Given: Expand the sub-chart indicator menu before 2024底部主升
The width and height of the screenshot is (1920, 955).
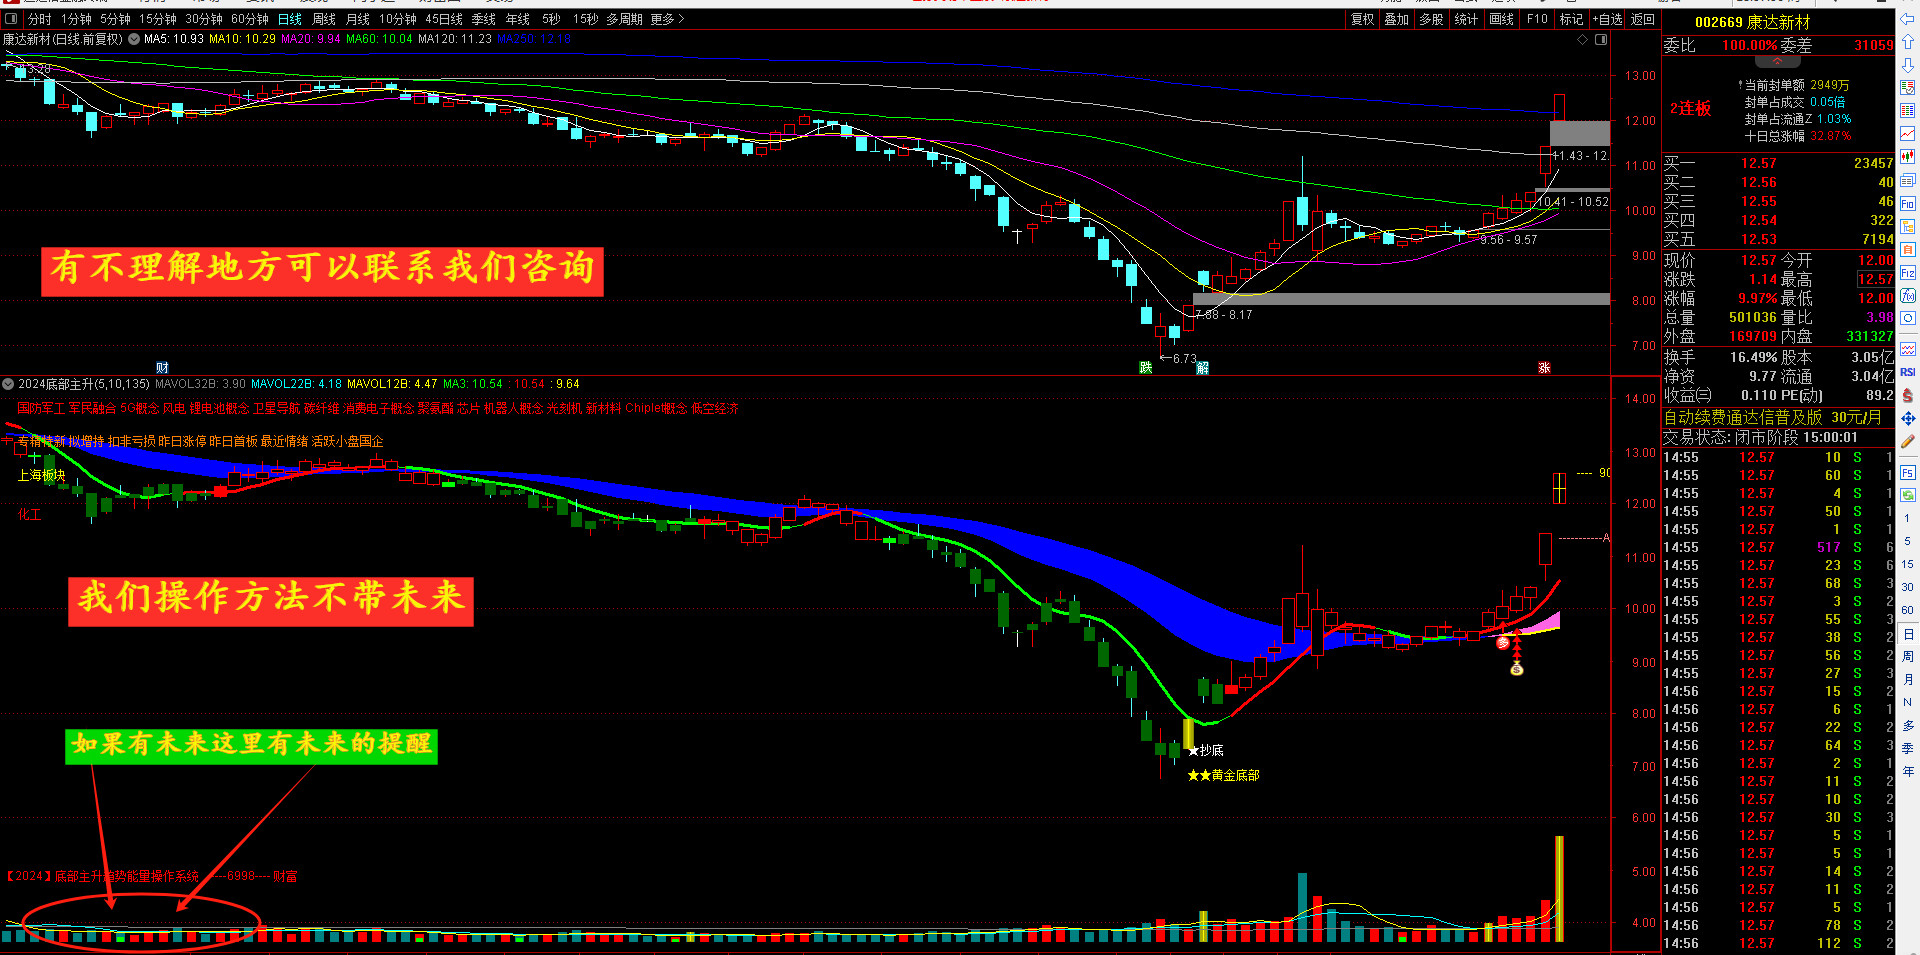Looking at the screenshot, I should click(x=8, y=384).
